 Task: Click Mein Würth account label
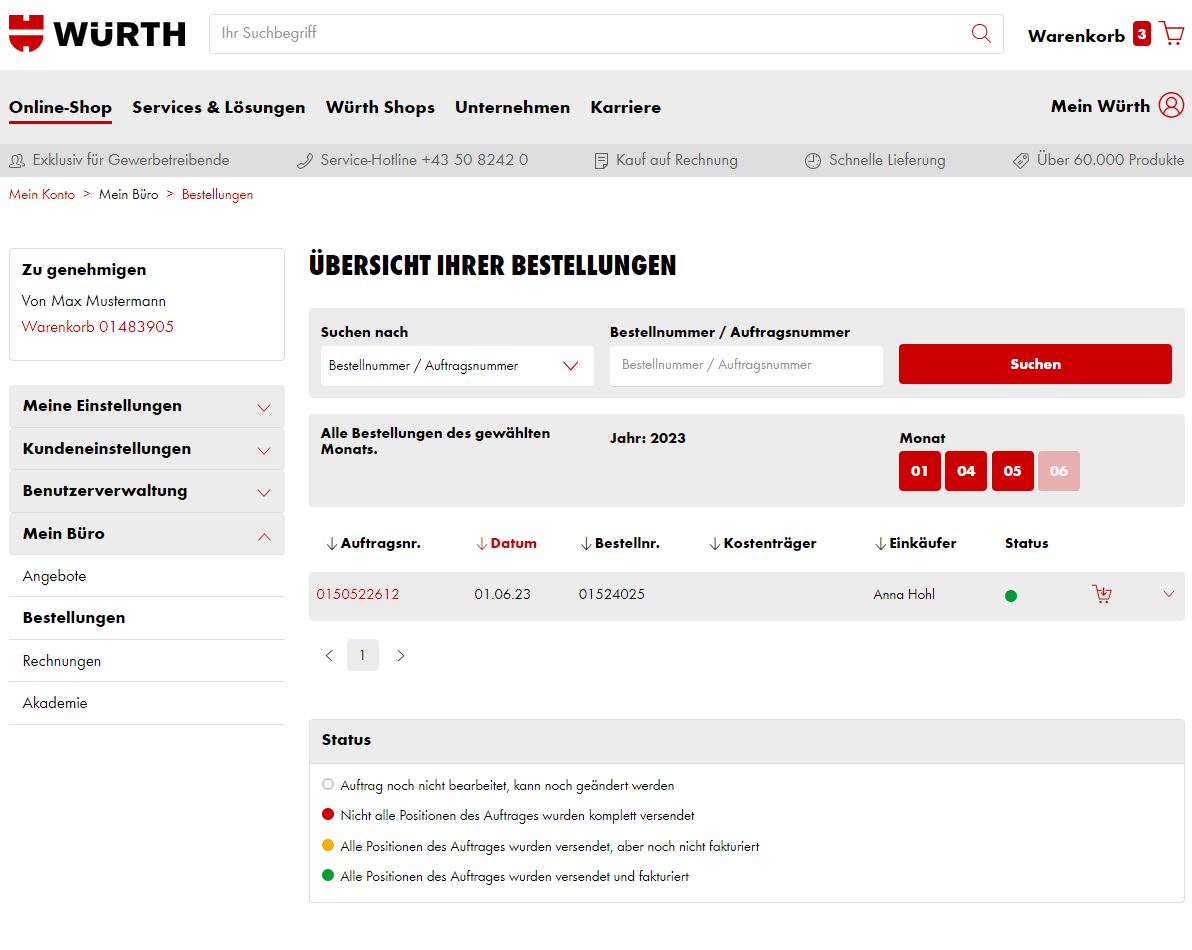1100,106
